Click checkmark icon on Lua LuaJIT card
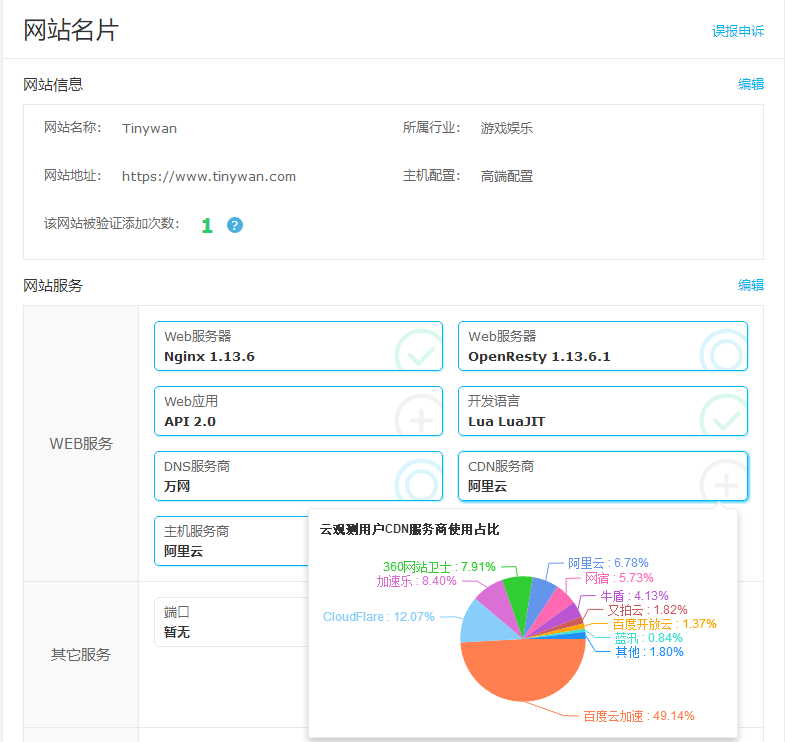 click(723, 416)
